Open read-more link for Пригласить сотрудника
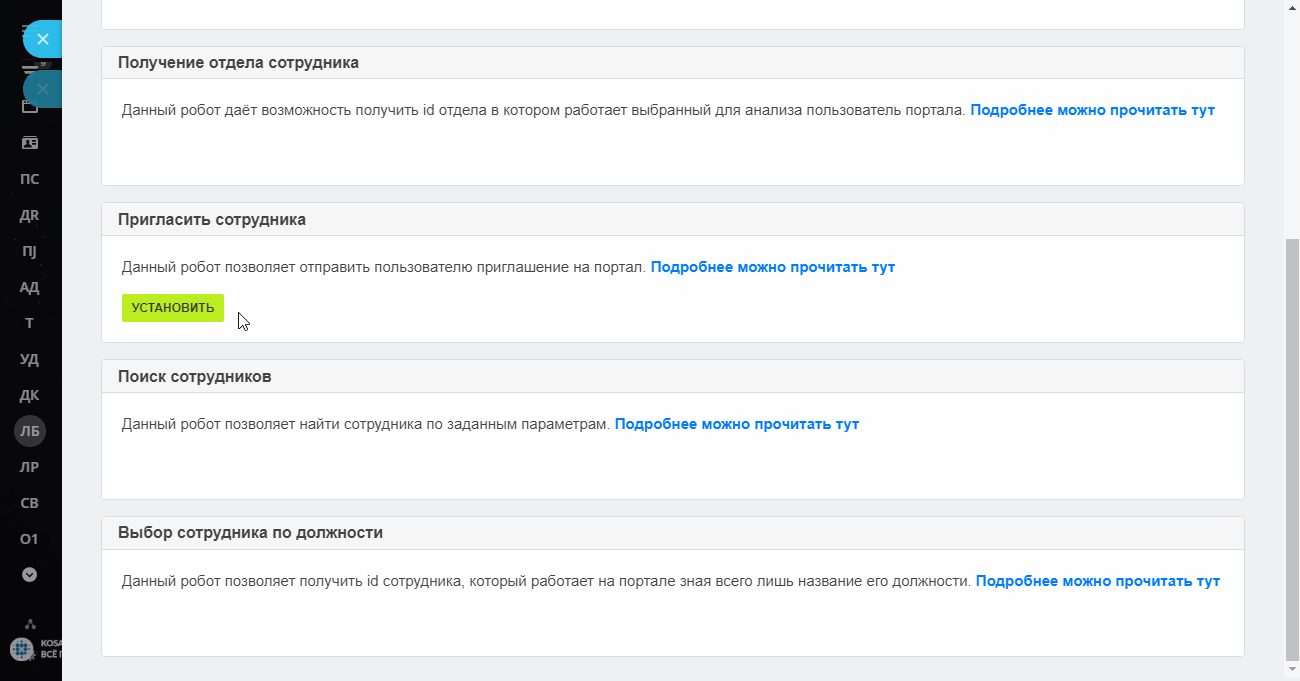This screenshot has width=1300, height=681. (773, 267)
